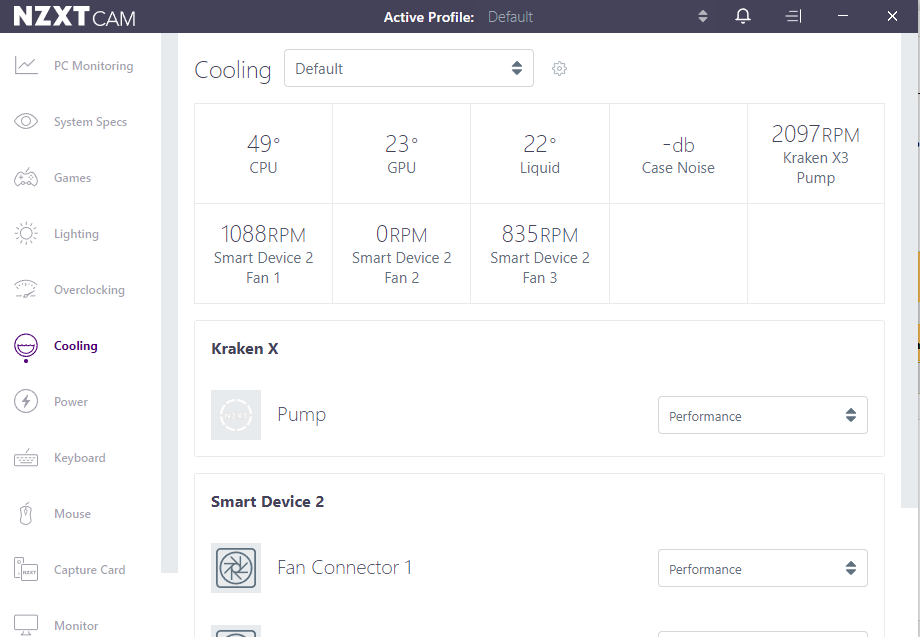Open cooling profile settings gear
Viewport: 920px width, 637px height.
(x=559, y=69)
